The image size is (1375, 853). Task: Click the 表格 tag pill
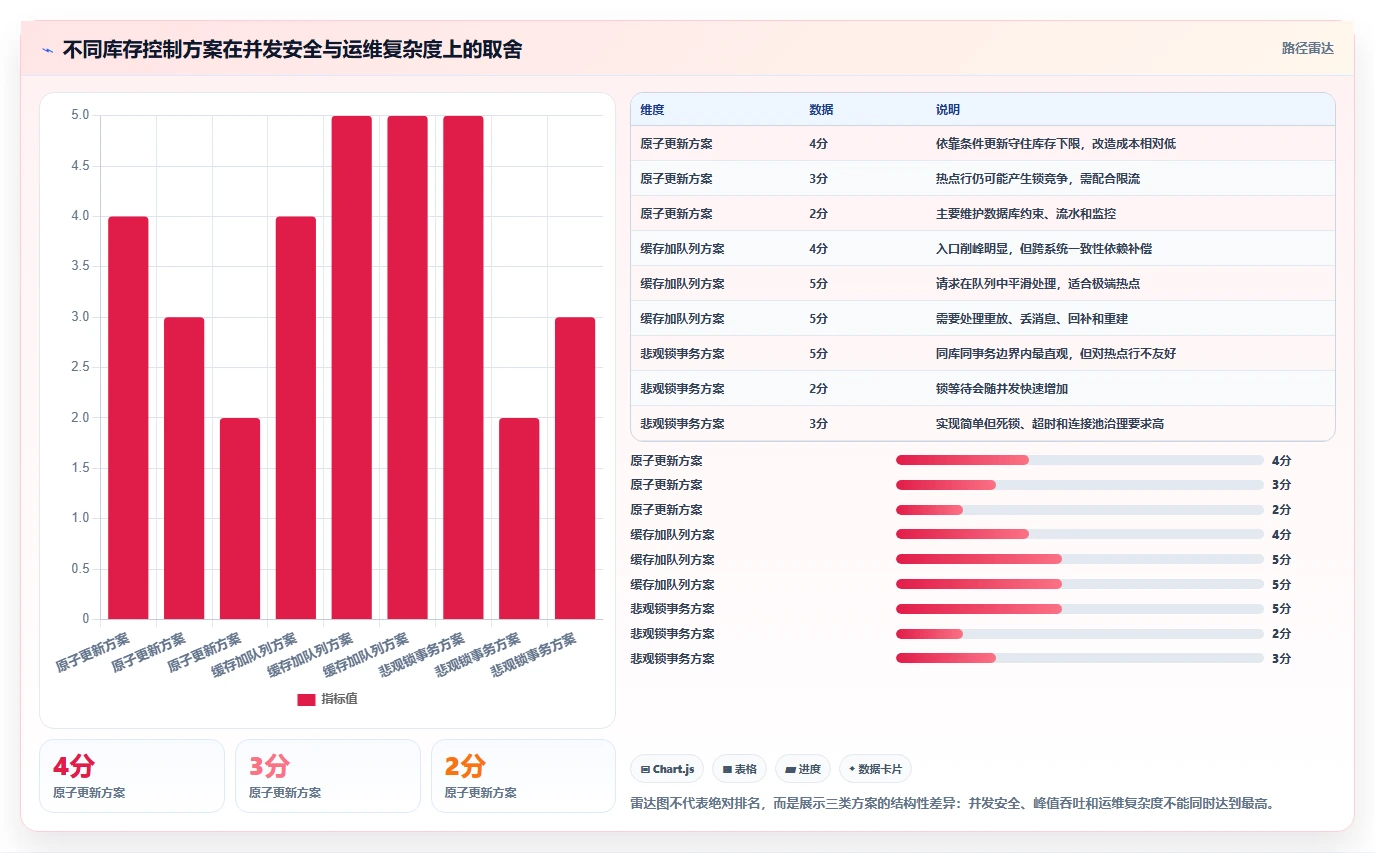739,769
